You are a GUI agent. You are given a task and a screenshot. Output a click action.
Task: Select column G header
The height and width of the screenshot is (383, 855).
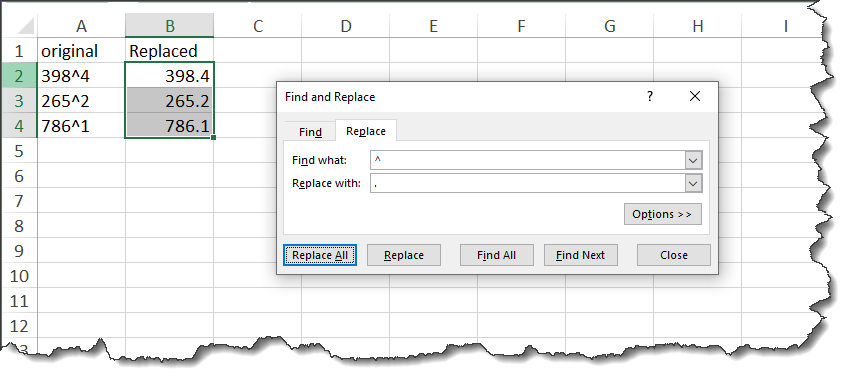pyautogui.click(x=610, y=26)
